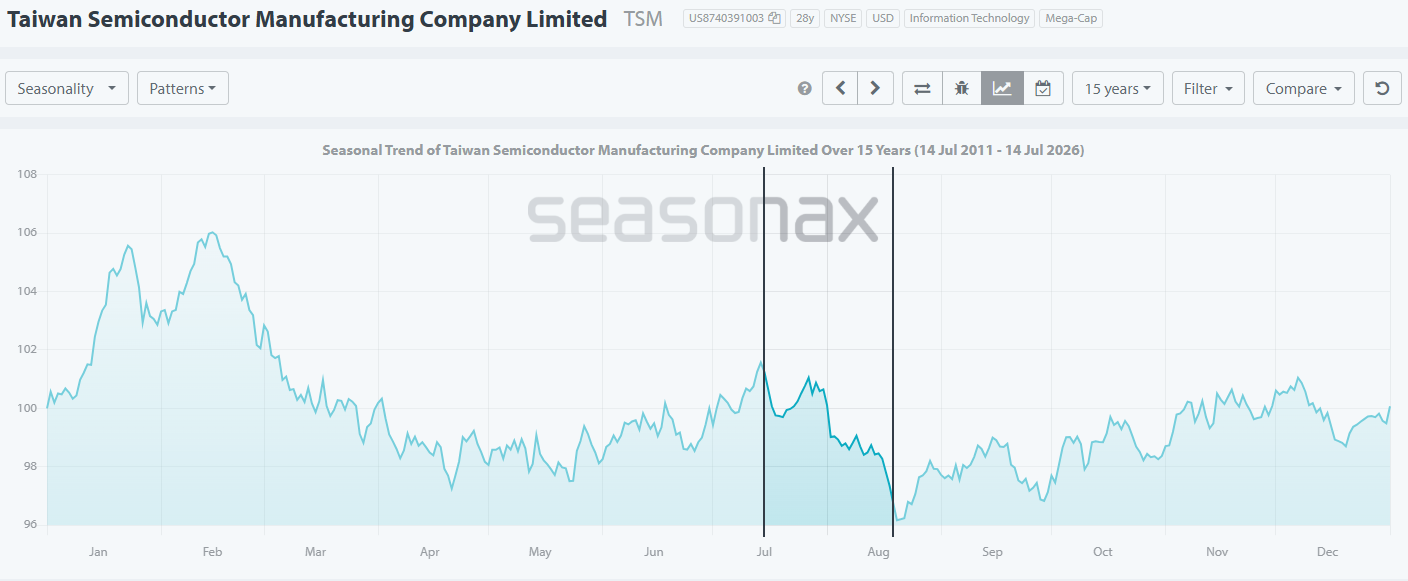Click the Mega-Cap tag
Image resolution: width=1408 pixels, height=581 pixels.
pos(1071,18)
